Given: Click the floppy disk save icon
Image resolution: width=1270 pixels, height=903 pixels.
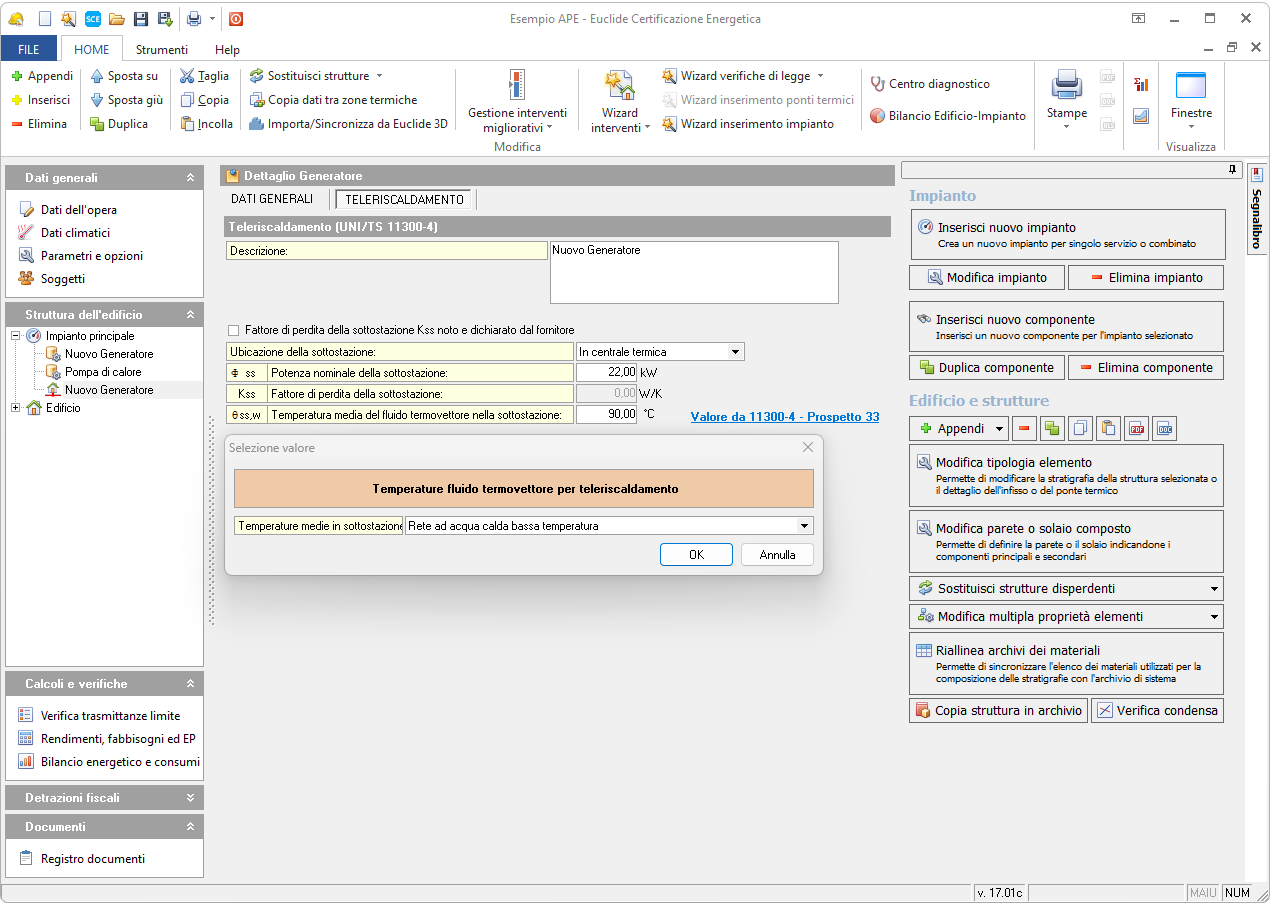Looking at the screenshot, I should click(141, 18).
